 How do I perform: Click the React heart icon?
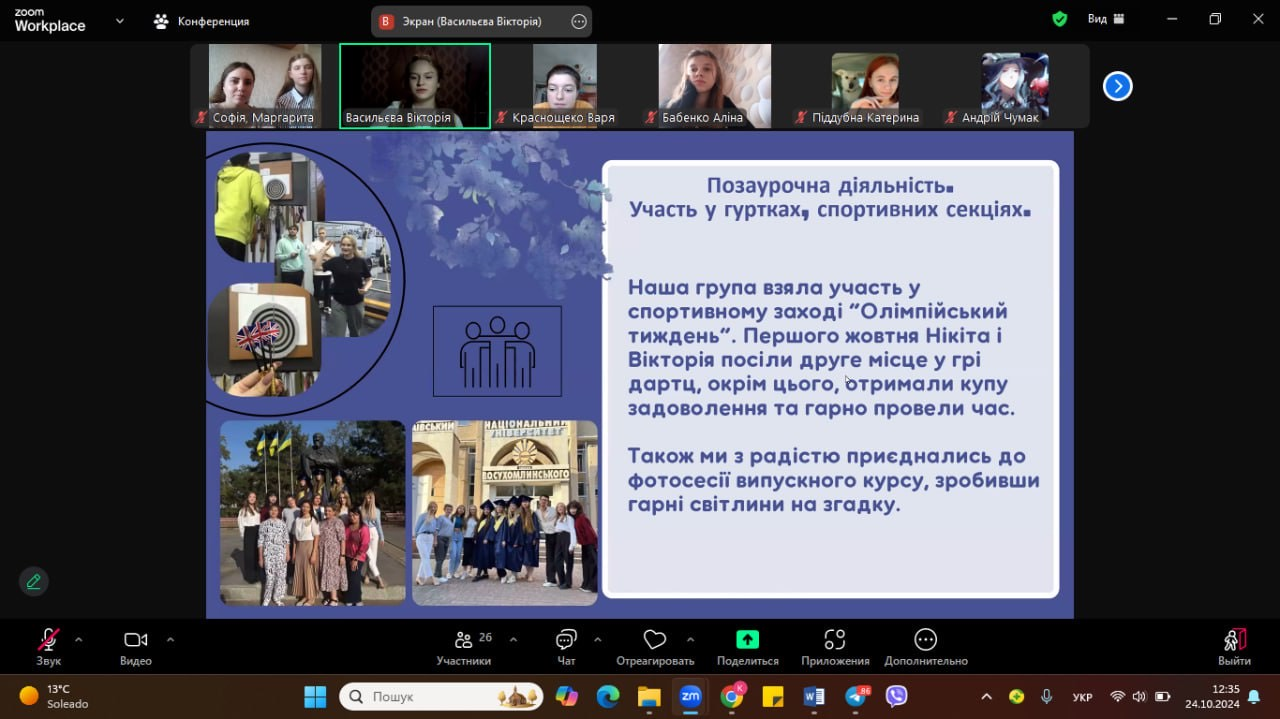655,640
